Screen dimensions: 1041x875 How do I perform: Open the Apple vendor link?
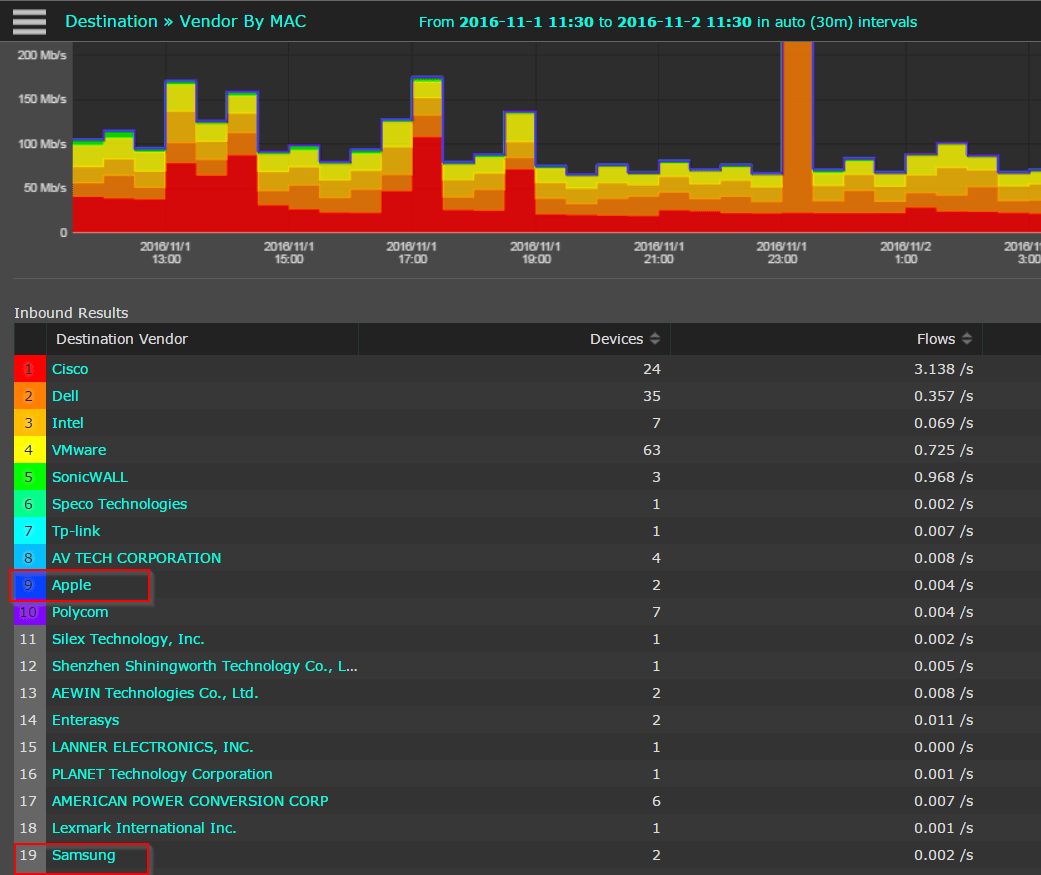pos(72,585)
